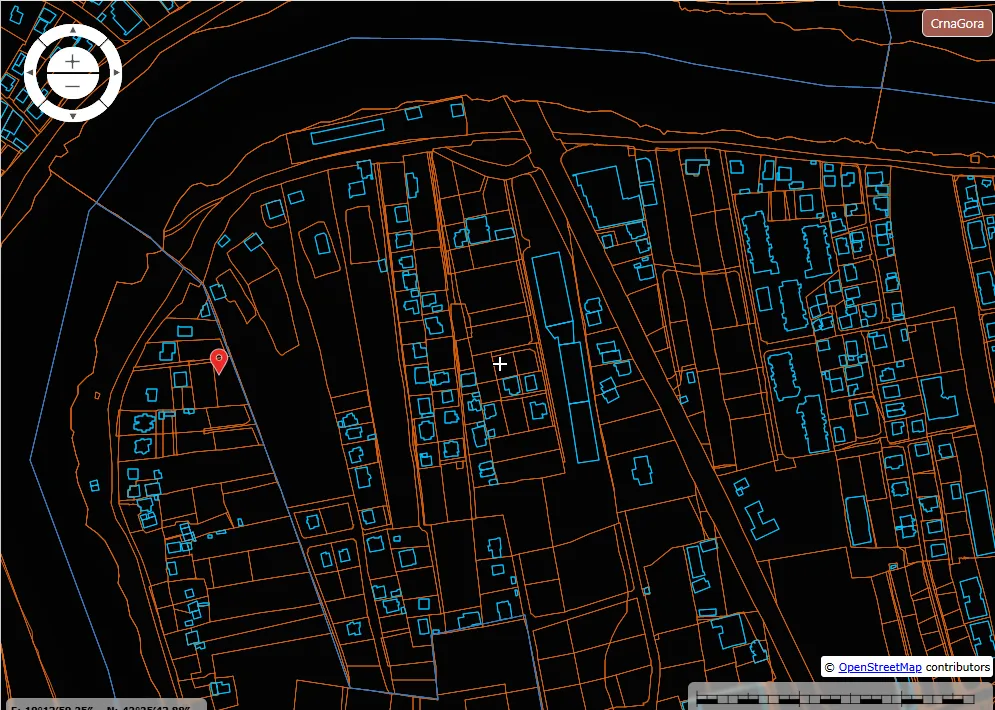This screenshot has height=710, width=995.
Task: Click the map scale bar
Action: click(841, 697)
